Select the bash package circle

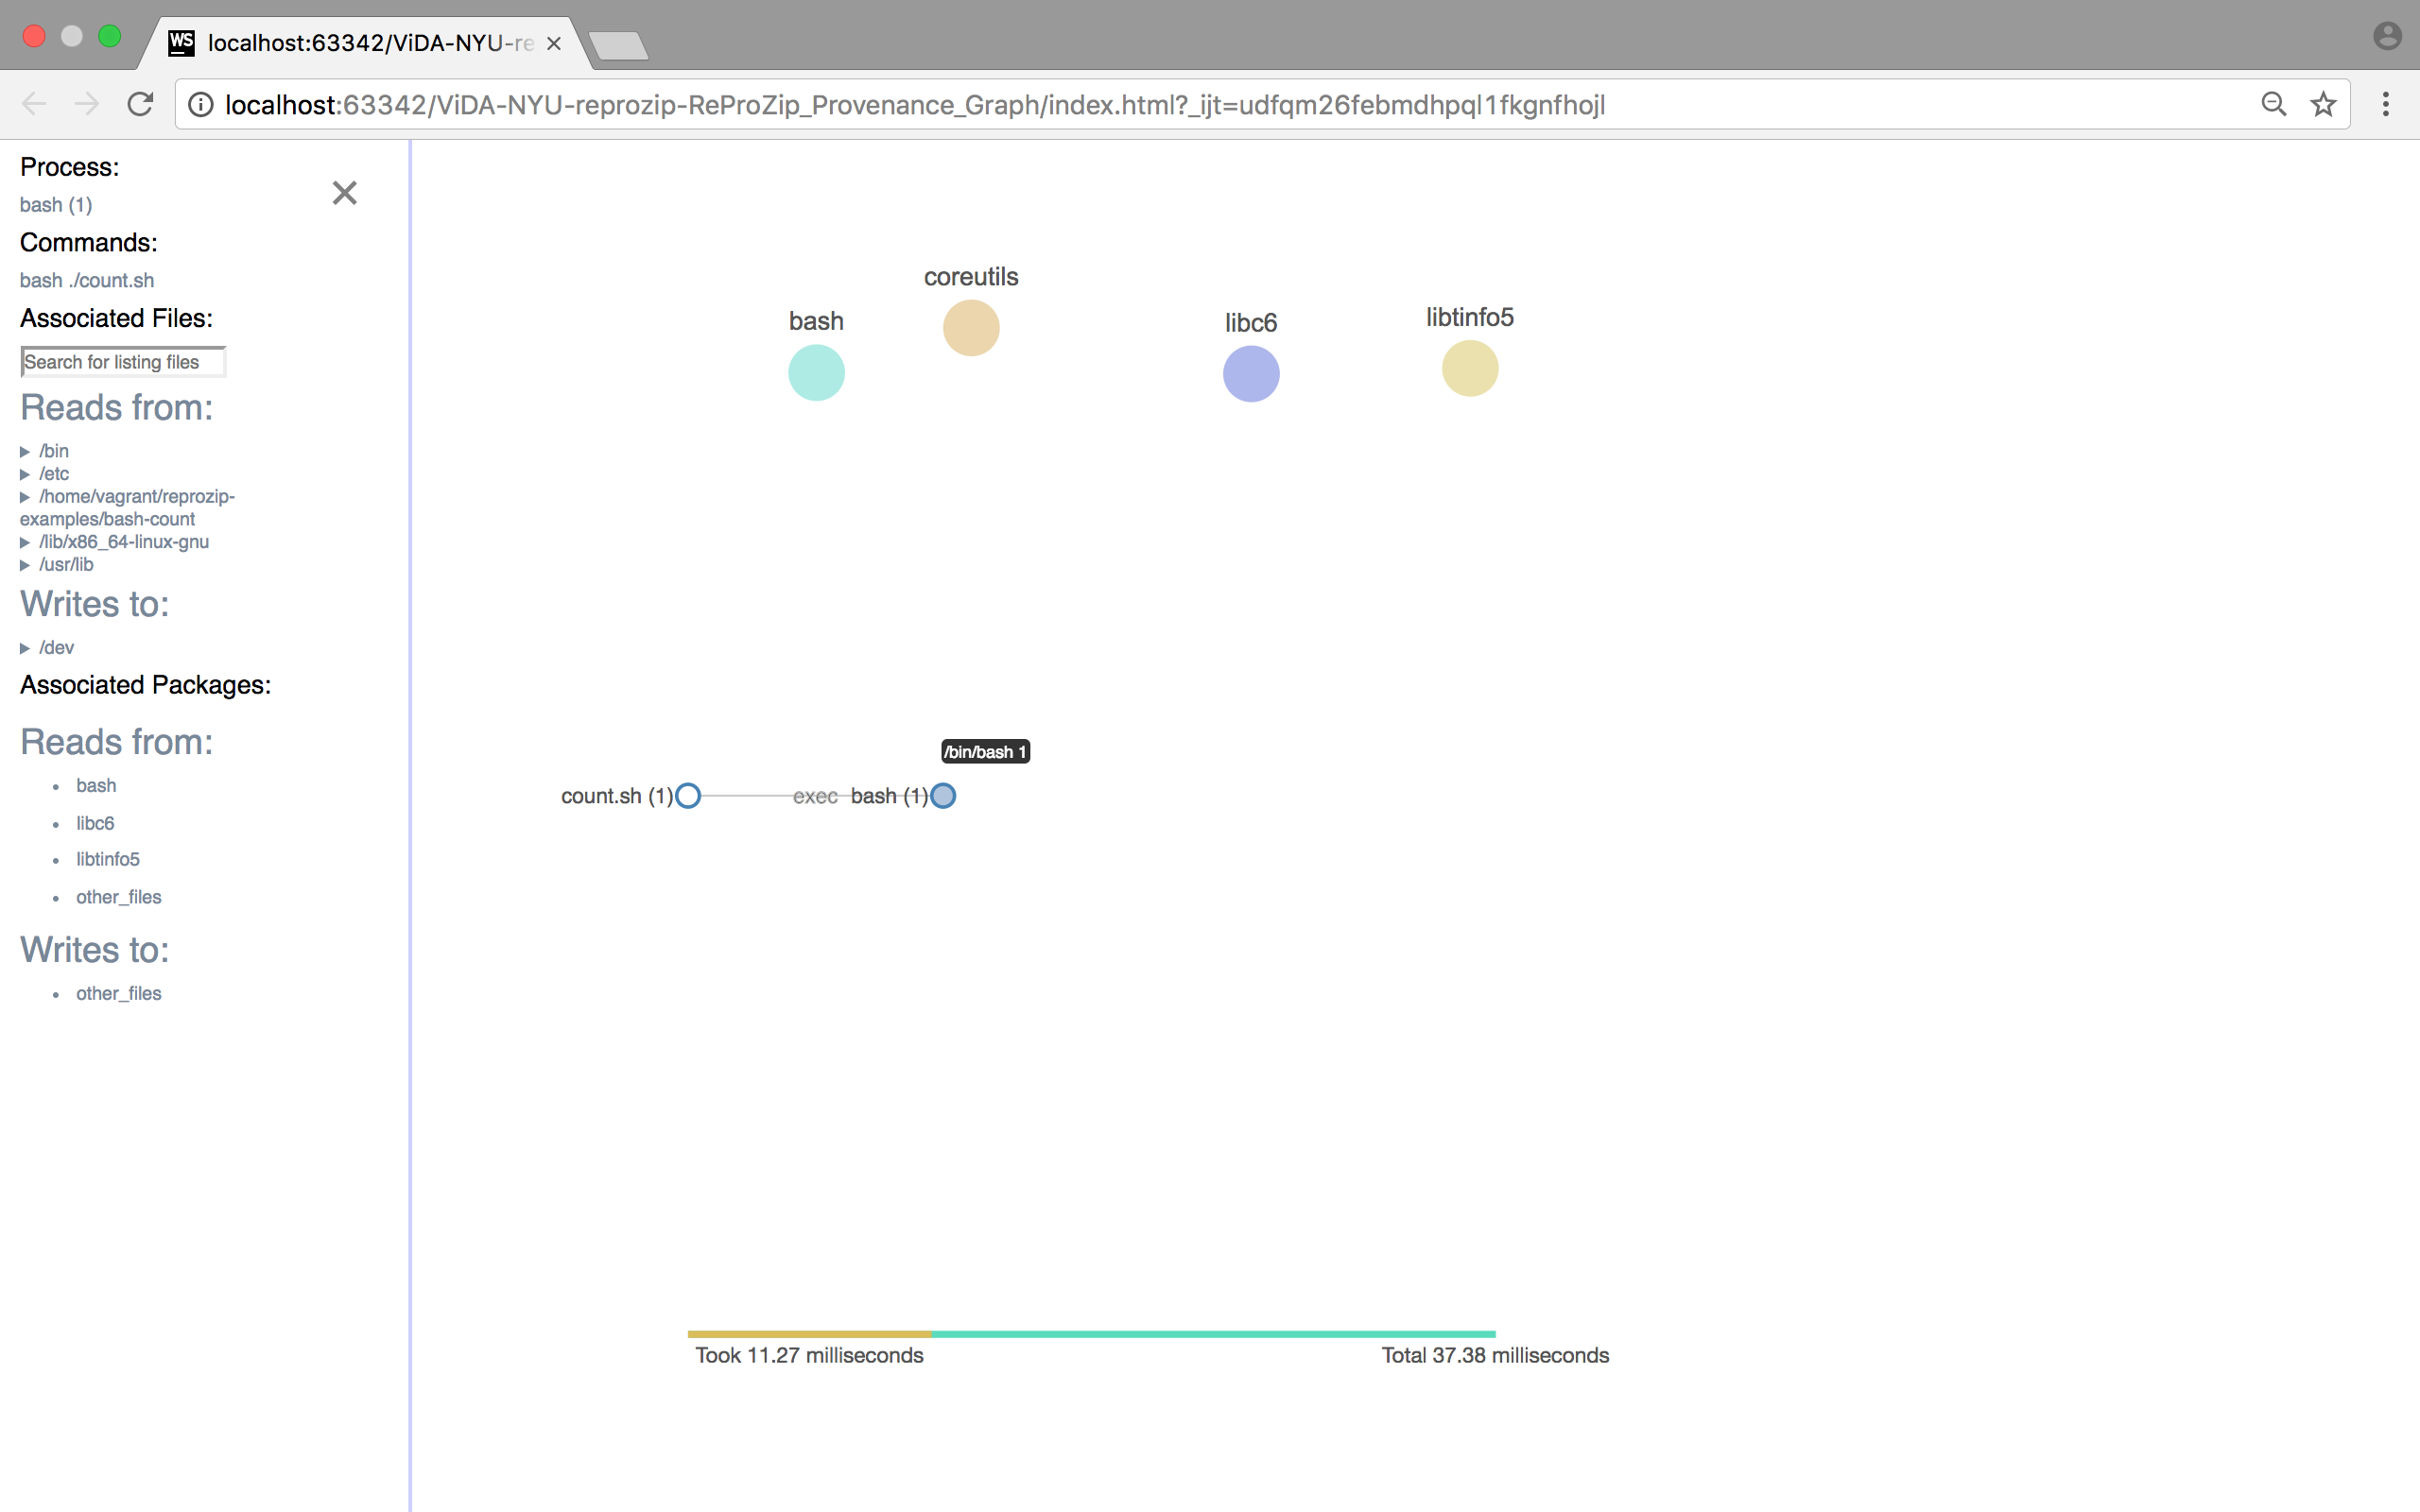pyautogui.click(x=816, y=372)
